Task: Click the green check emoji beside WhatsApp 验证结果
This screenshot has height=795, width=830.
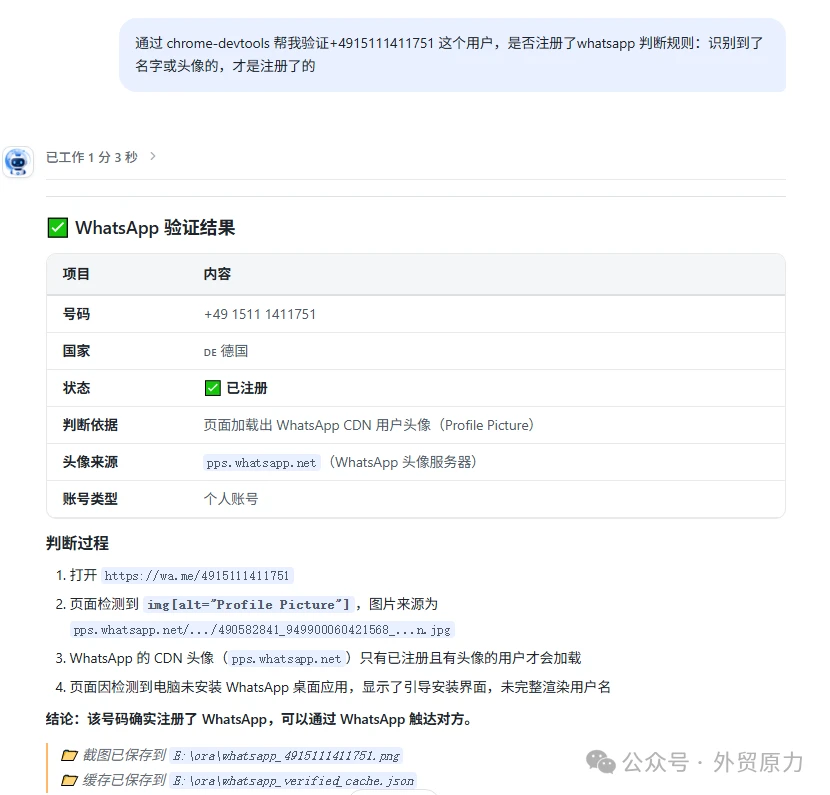Action: point(58,228)
